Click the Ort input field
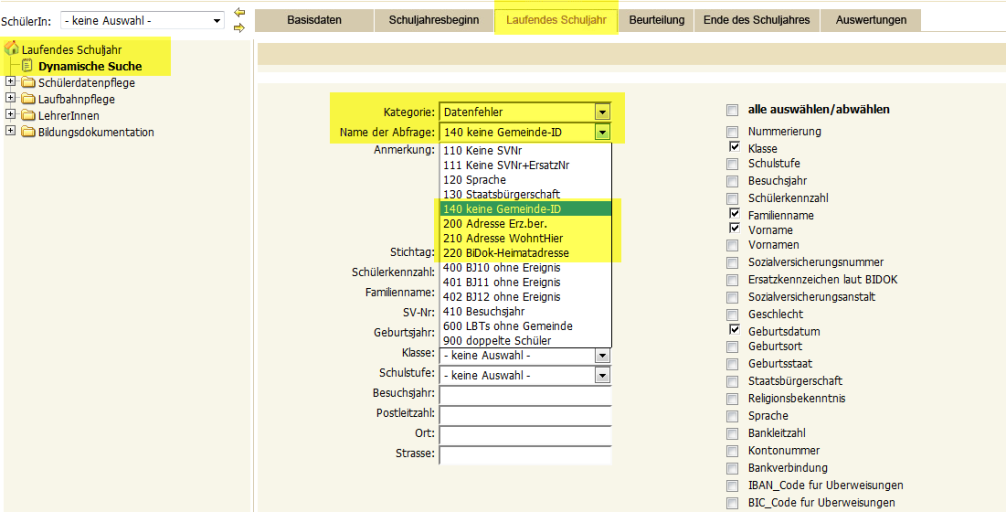Screen dimensions: 1006x512 pos(525,434)
